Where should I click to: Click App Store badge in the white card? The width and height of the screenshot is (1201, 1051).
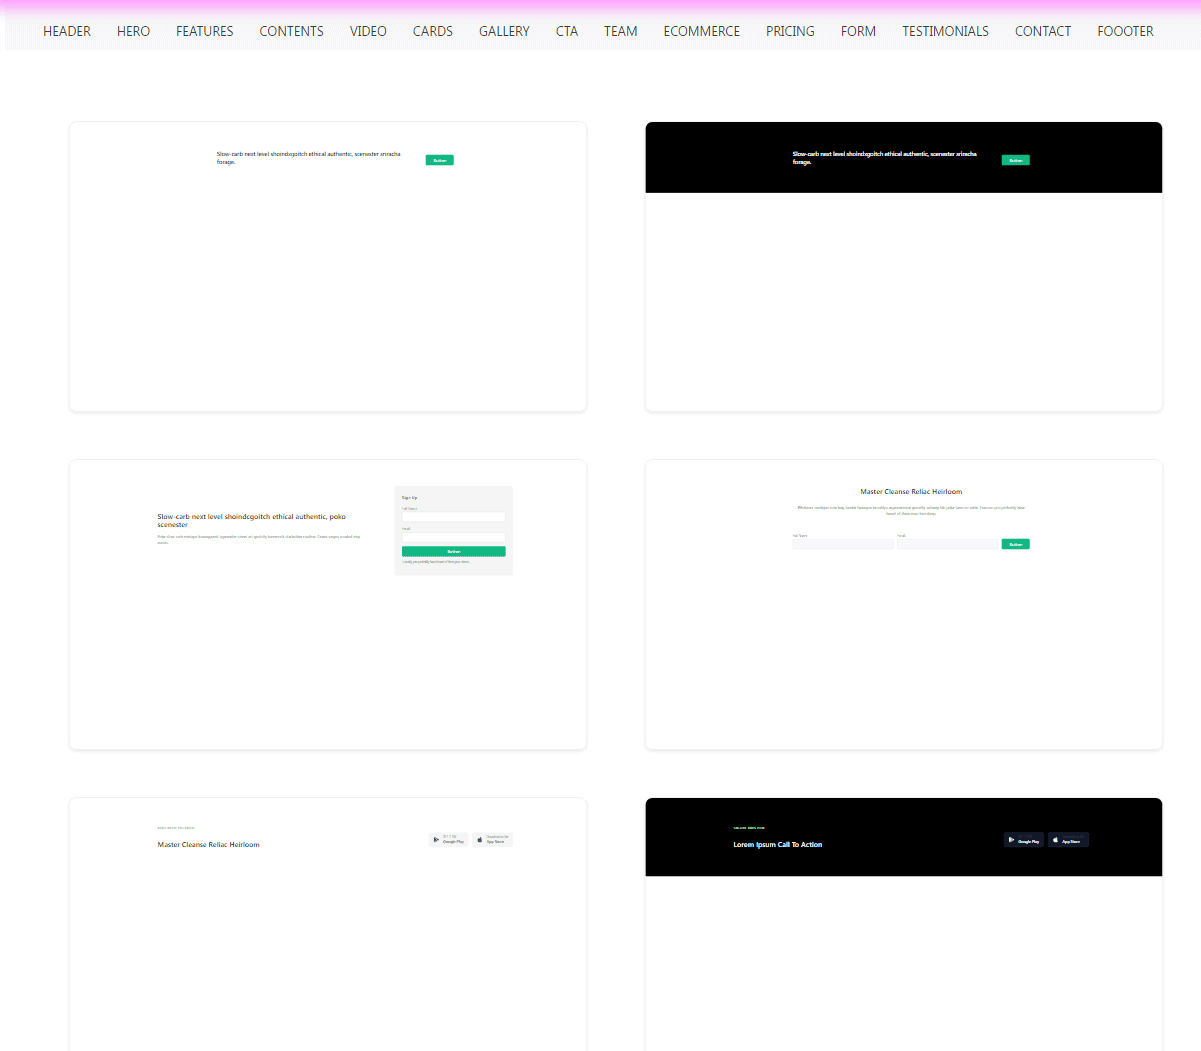pyautogui.click(x=493, y=840)
